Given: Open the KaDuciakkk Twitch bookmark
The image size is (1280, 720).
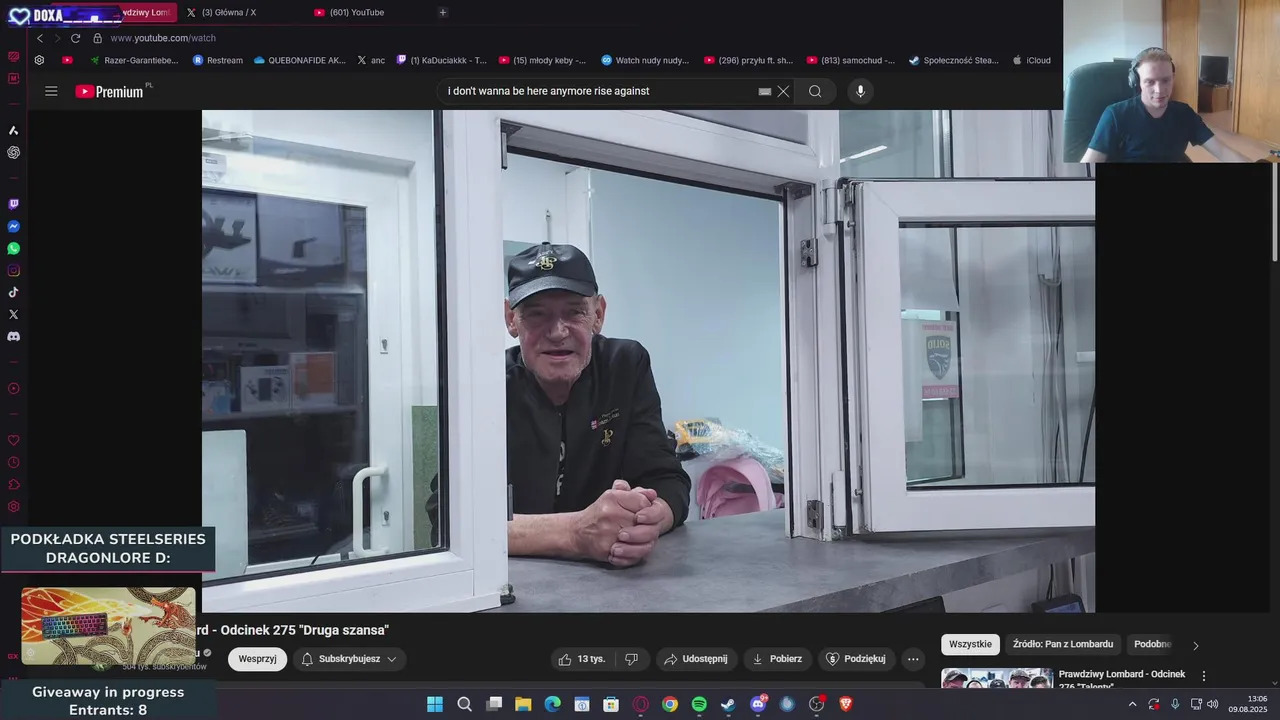Looking at the screenshot, I should point(441,60).
